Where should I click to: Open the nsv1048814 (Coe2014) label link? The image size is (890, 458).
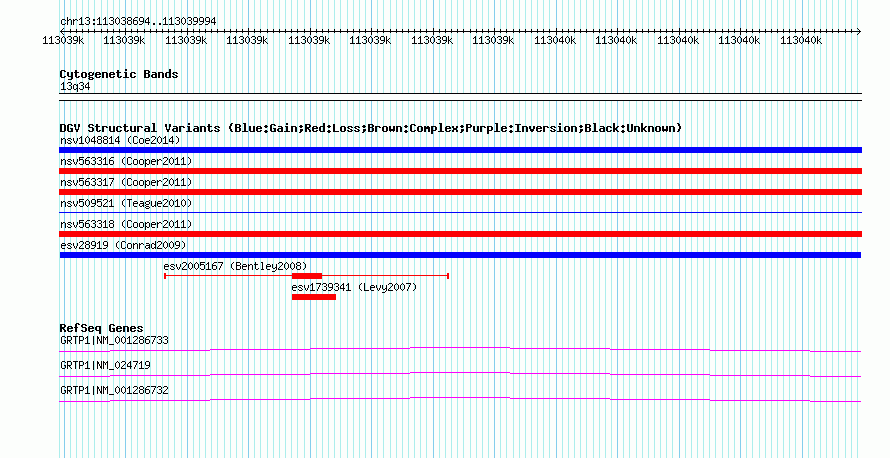click(x=120, y=140)
